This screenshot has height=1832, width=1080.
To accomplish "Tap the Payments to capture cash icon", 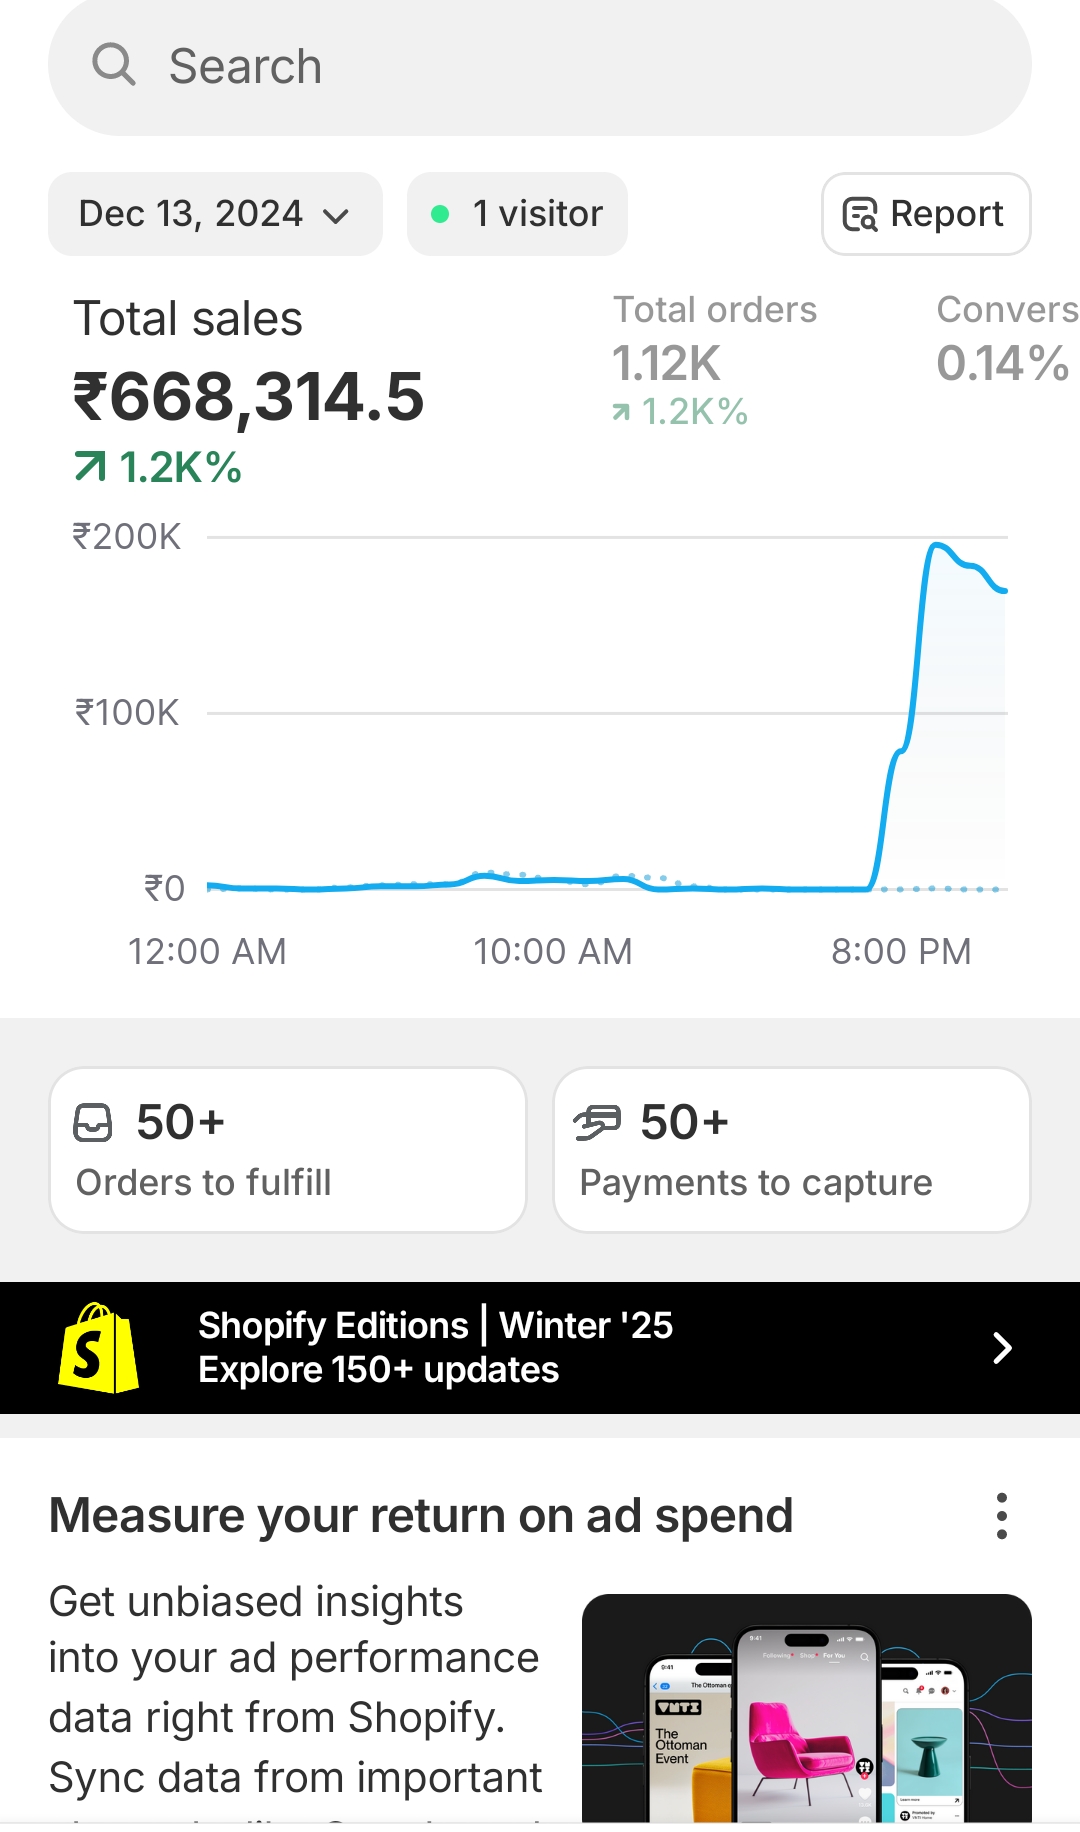I will click(x=598, y=1122).
